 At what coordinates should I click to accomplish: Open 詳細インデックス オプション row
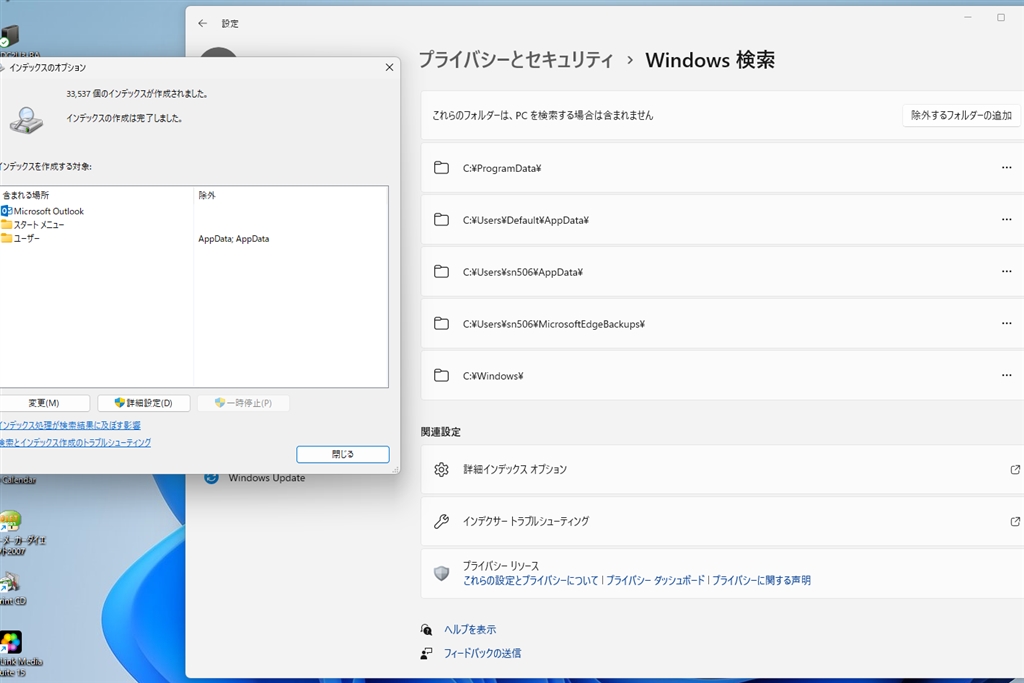[x=722, y=469]
